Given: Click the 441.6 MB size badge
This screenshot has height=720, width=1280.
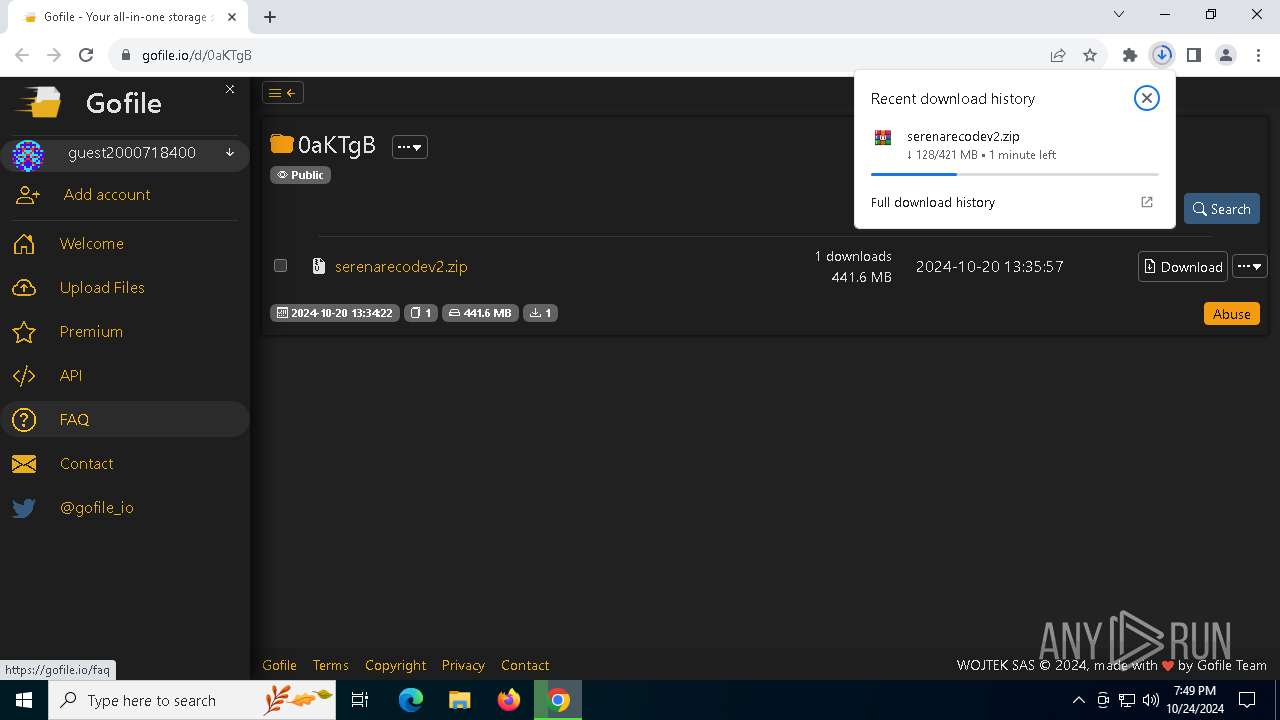Looking at the screenshot, I should tap(480, 313).
